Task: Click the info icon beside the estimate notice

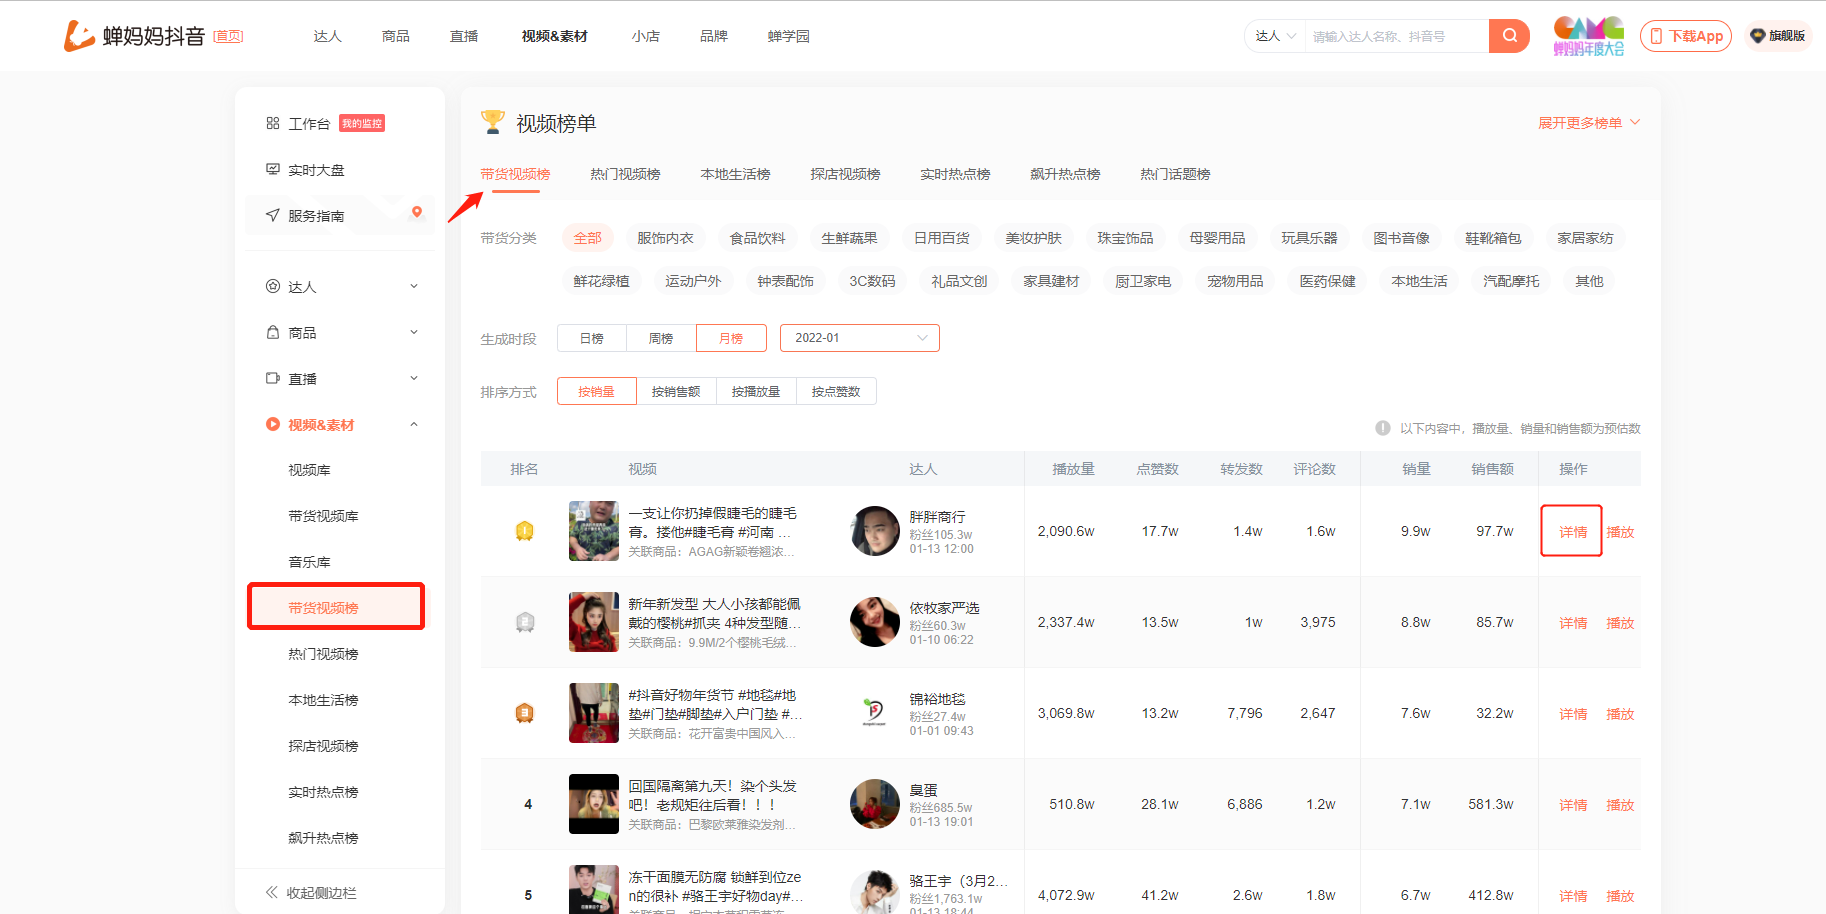Action: pos(1383,428)
